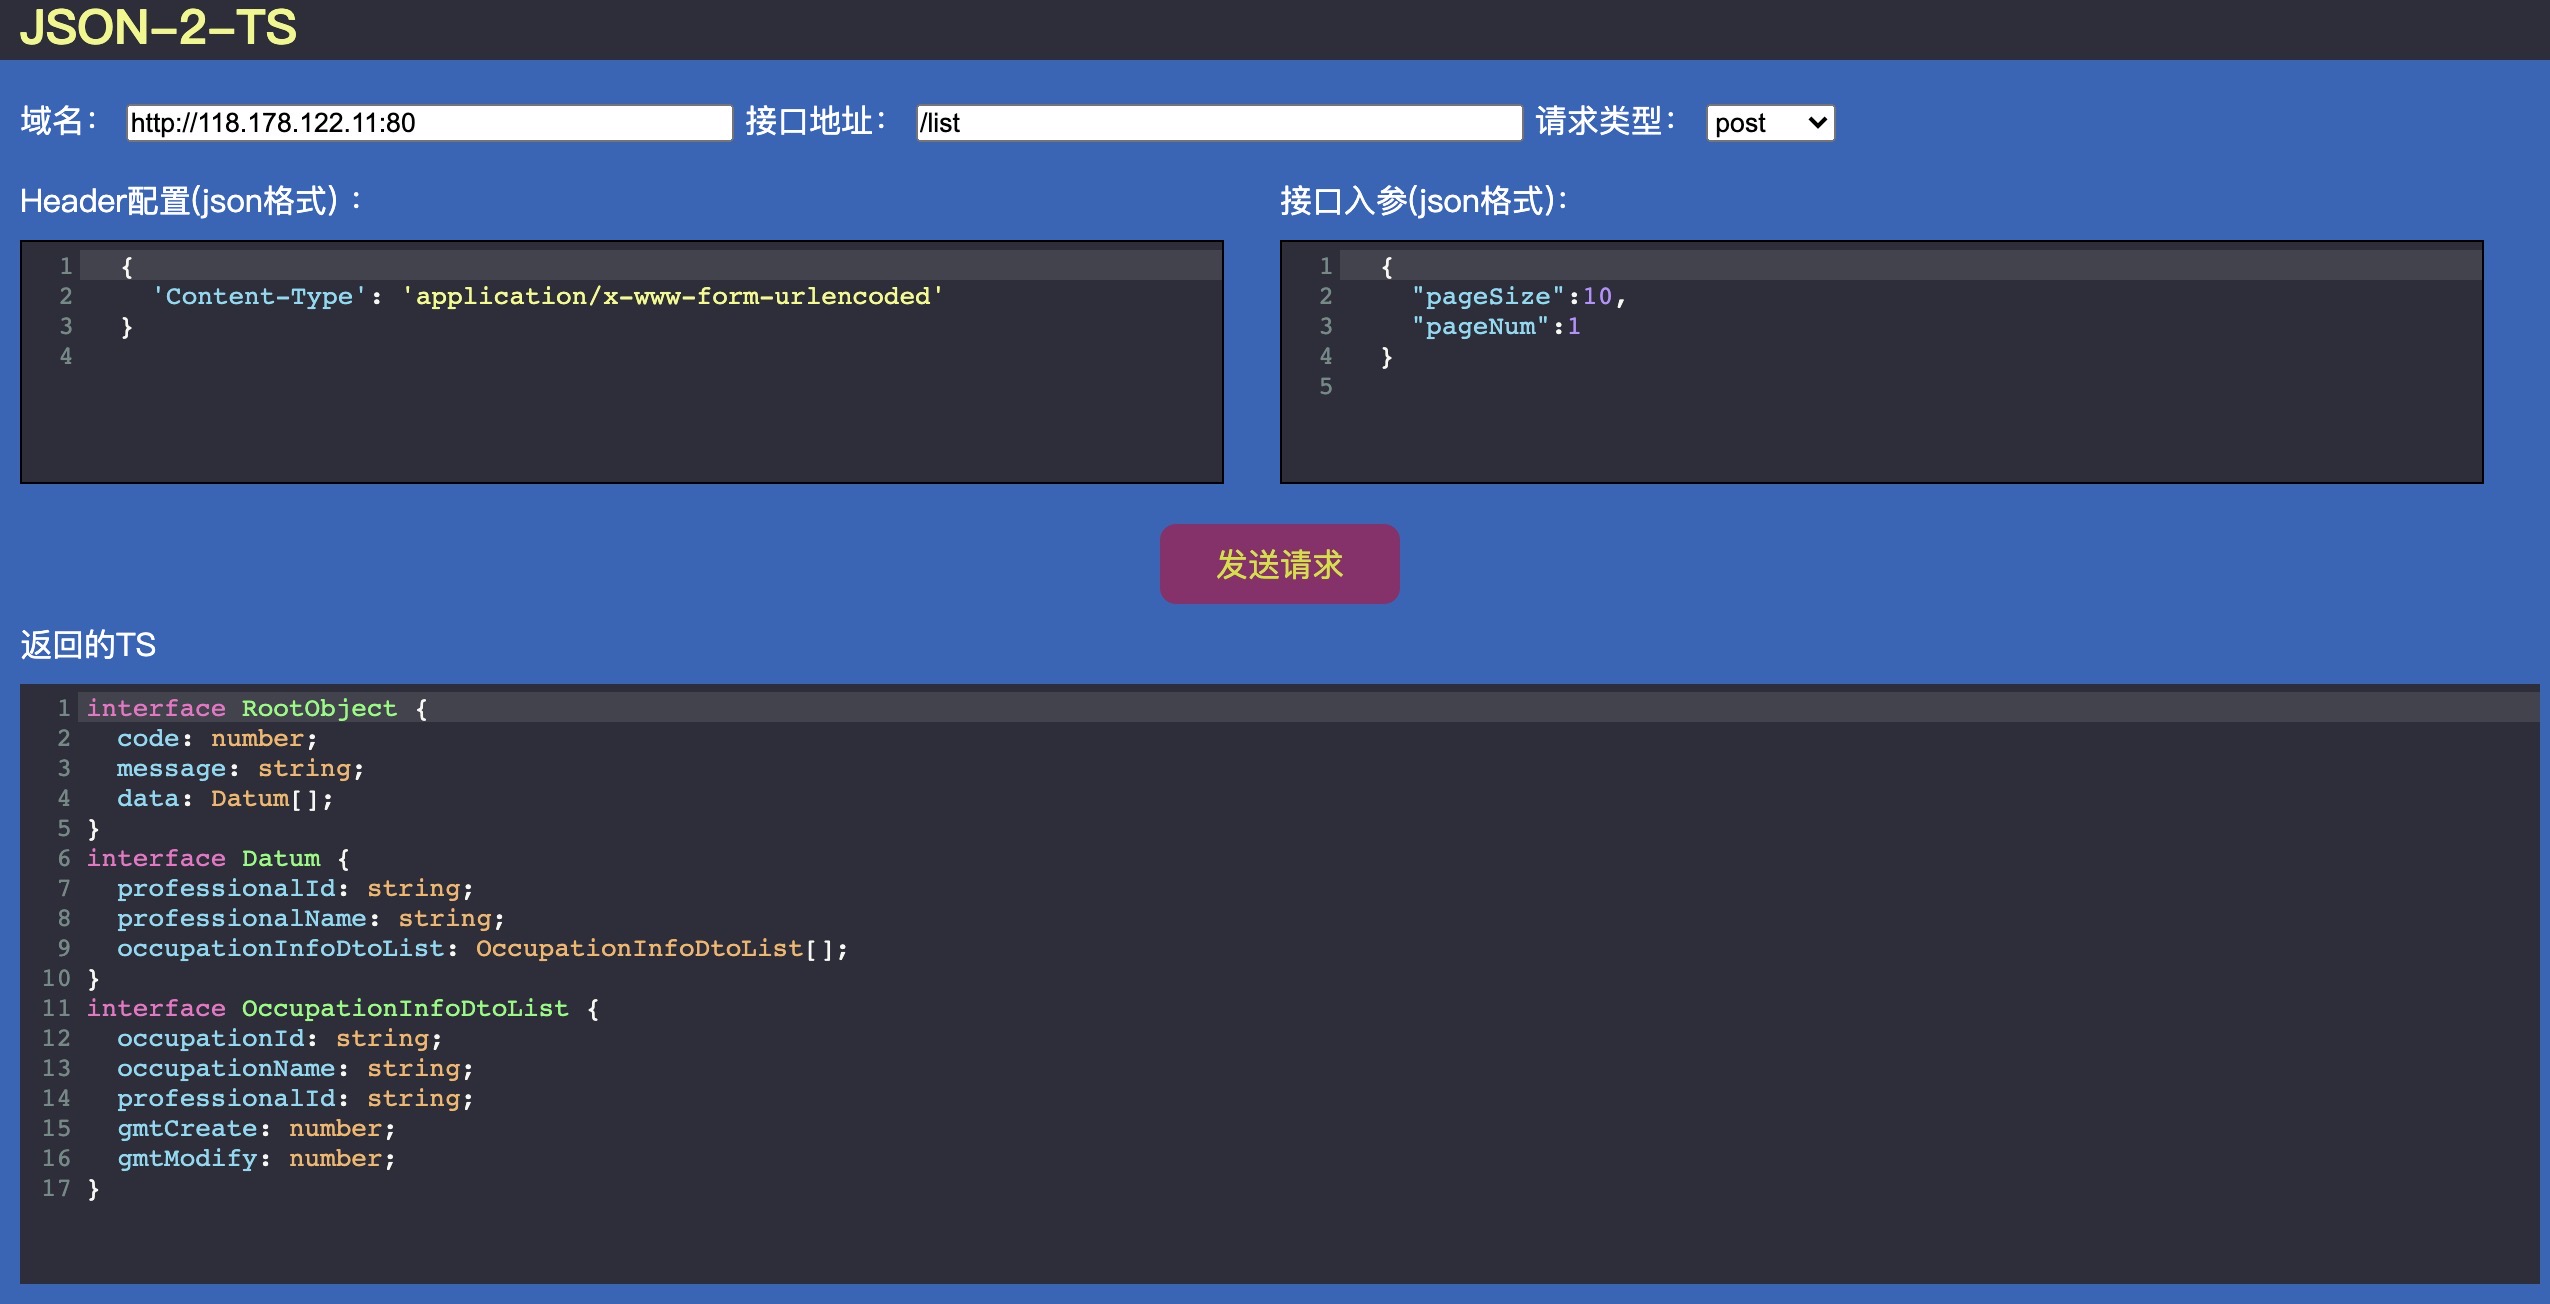Click the professionalName: string line
Image resolution: width=2550 pixels, height=1304 pixels.
(309, 919)
